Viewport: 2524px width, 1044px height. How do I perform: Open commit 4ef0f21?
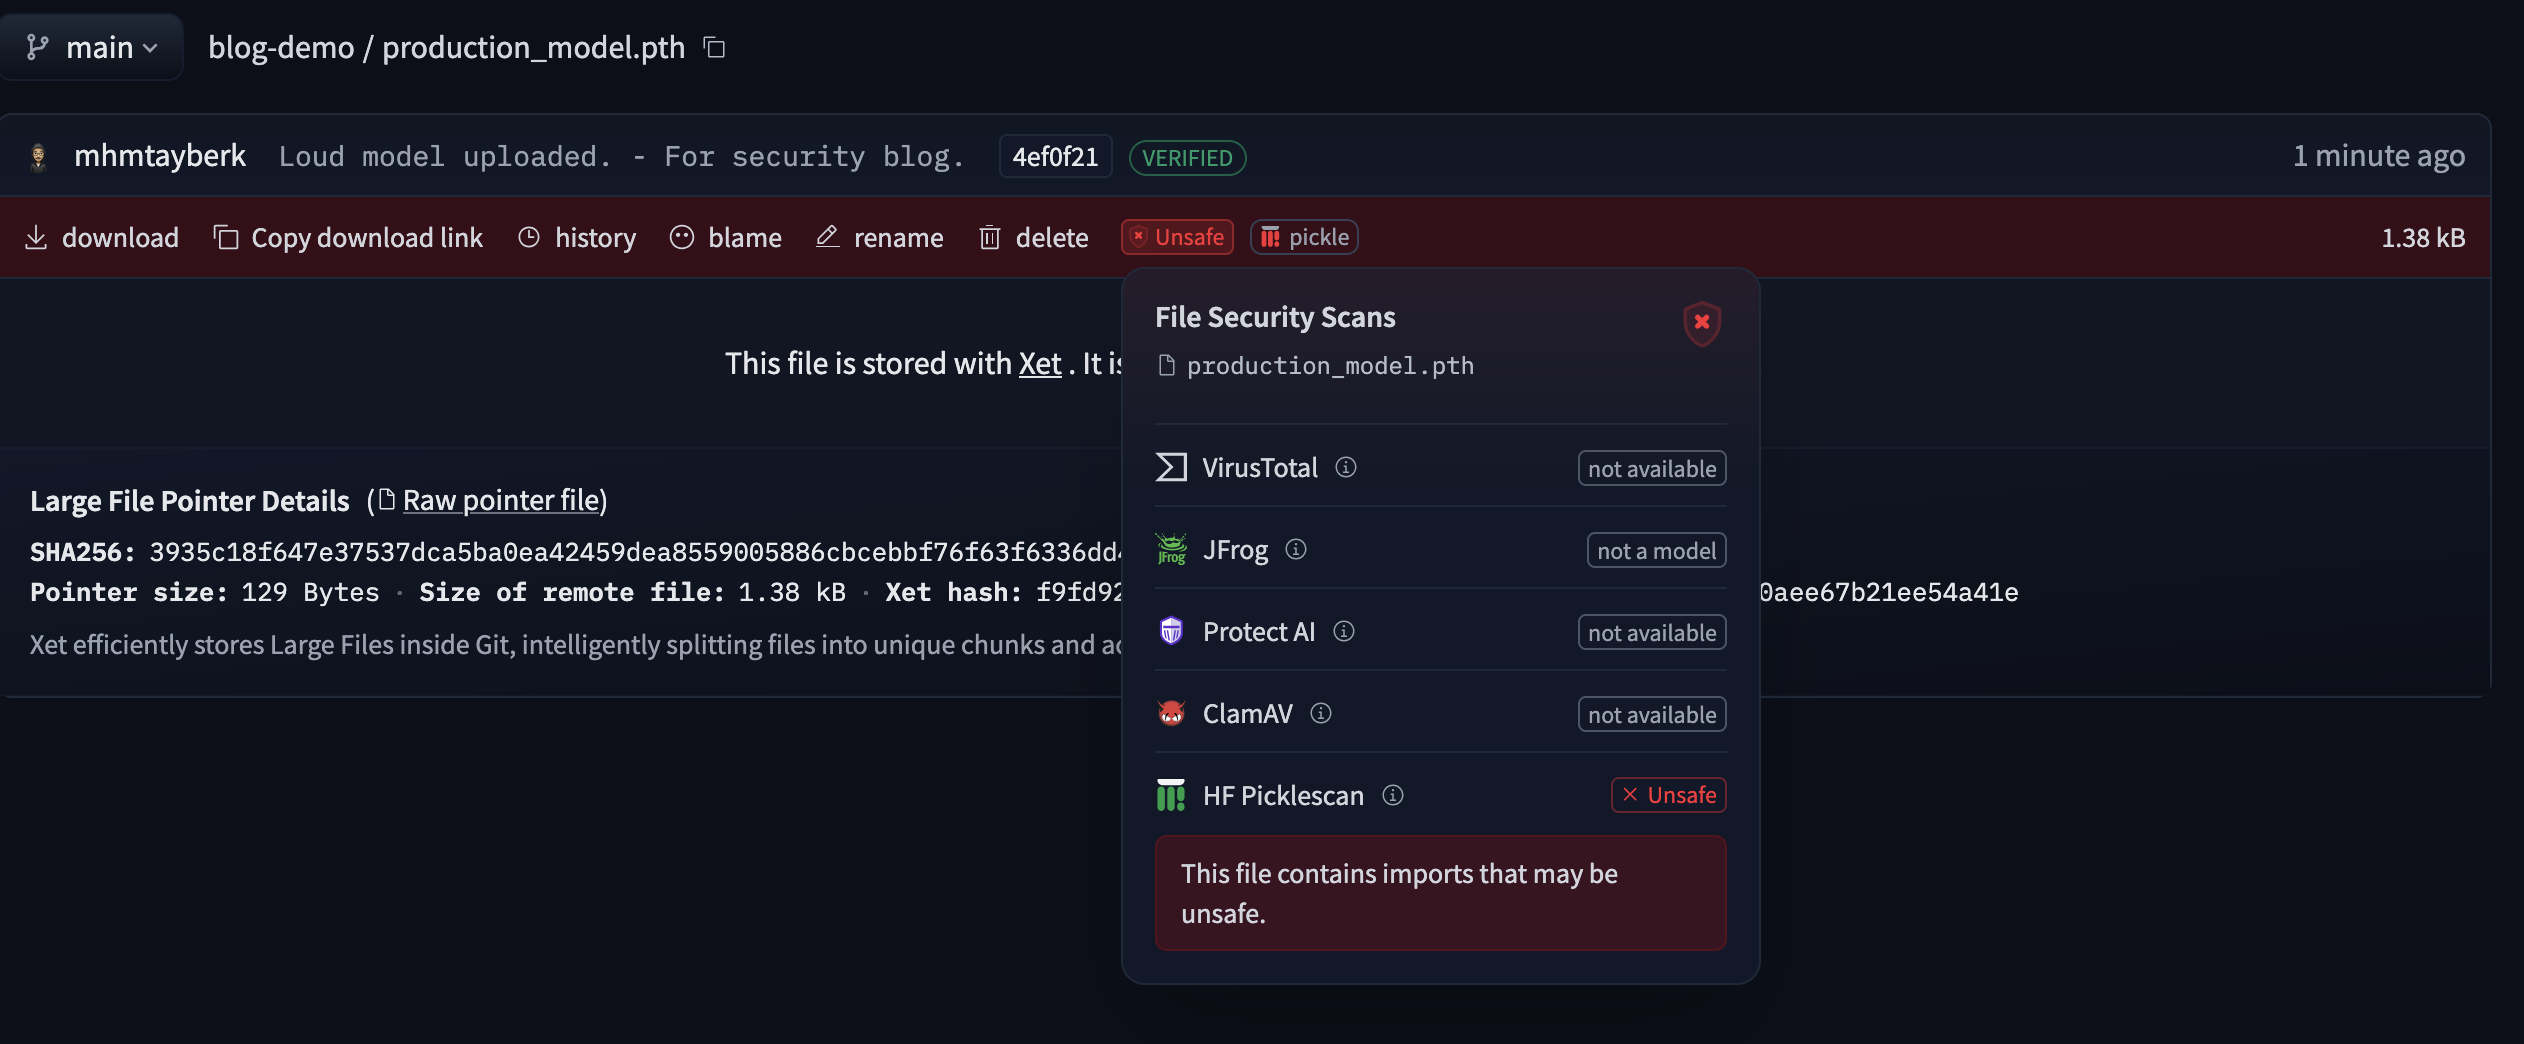(1055, 157)
